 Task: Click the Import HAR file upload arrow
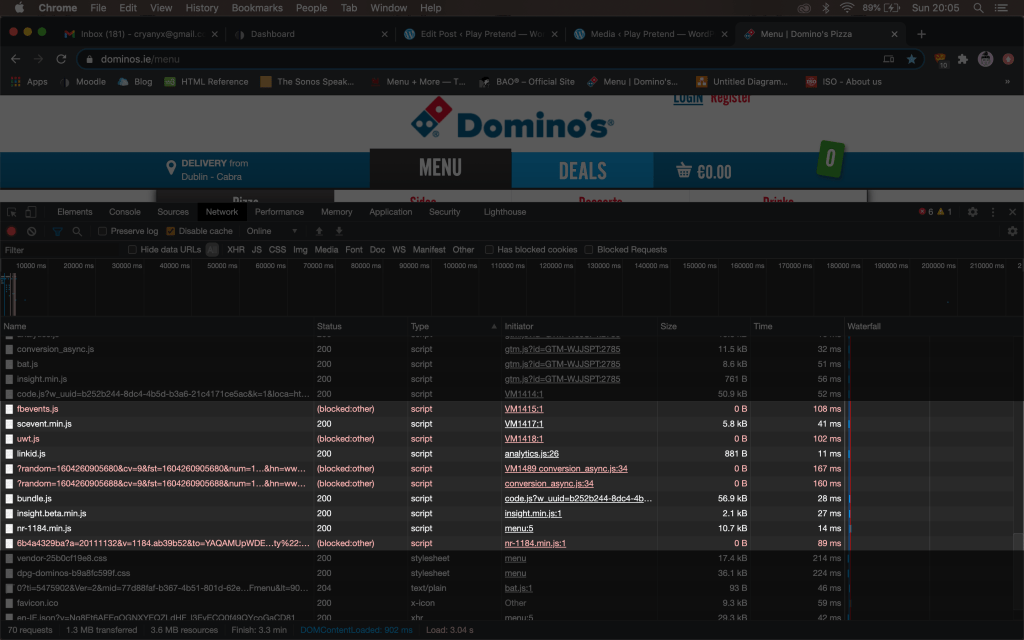coord(319,231)
